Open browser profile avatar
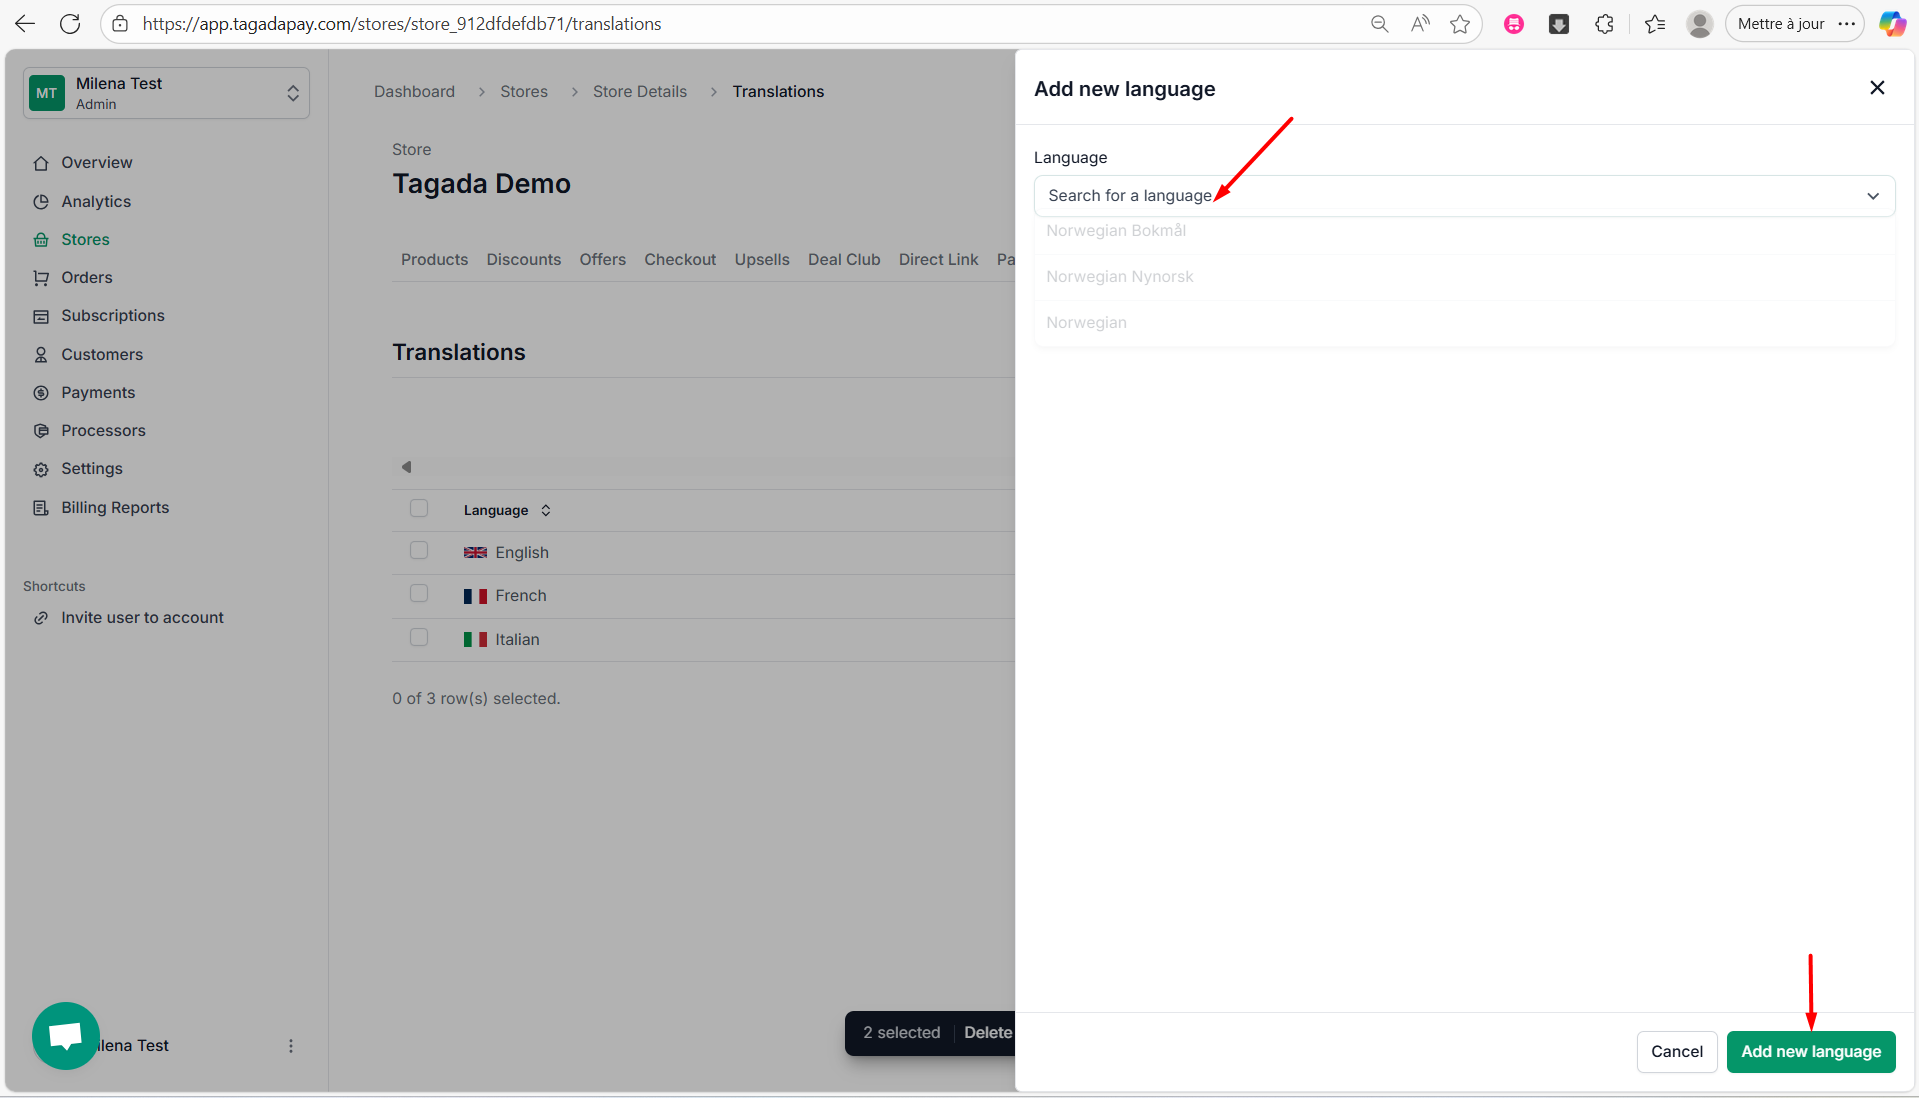Image resolution: width=1919 pixels, height=1098 pixels. [1700, 24]
